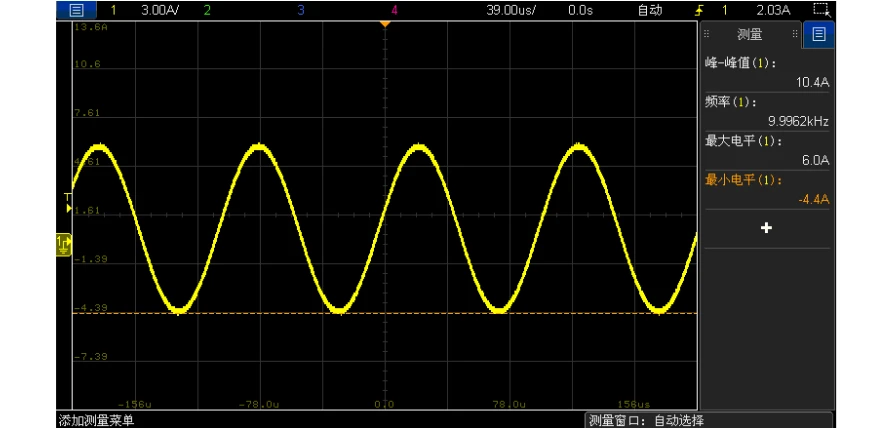Select the 最大电平(1) measurement
Screen dimensions: 880x428
744,141
